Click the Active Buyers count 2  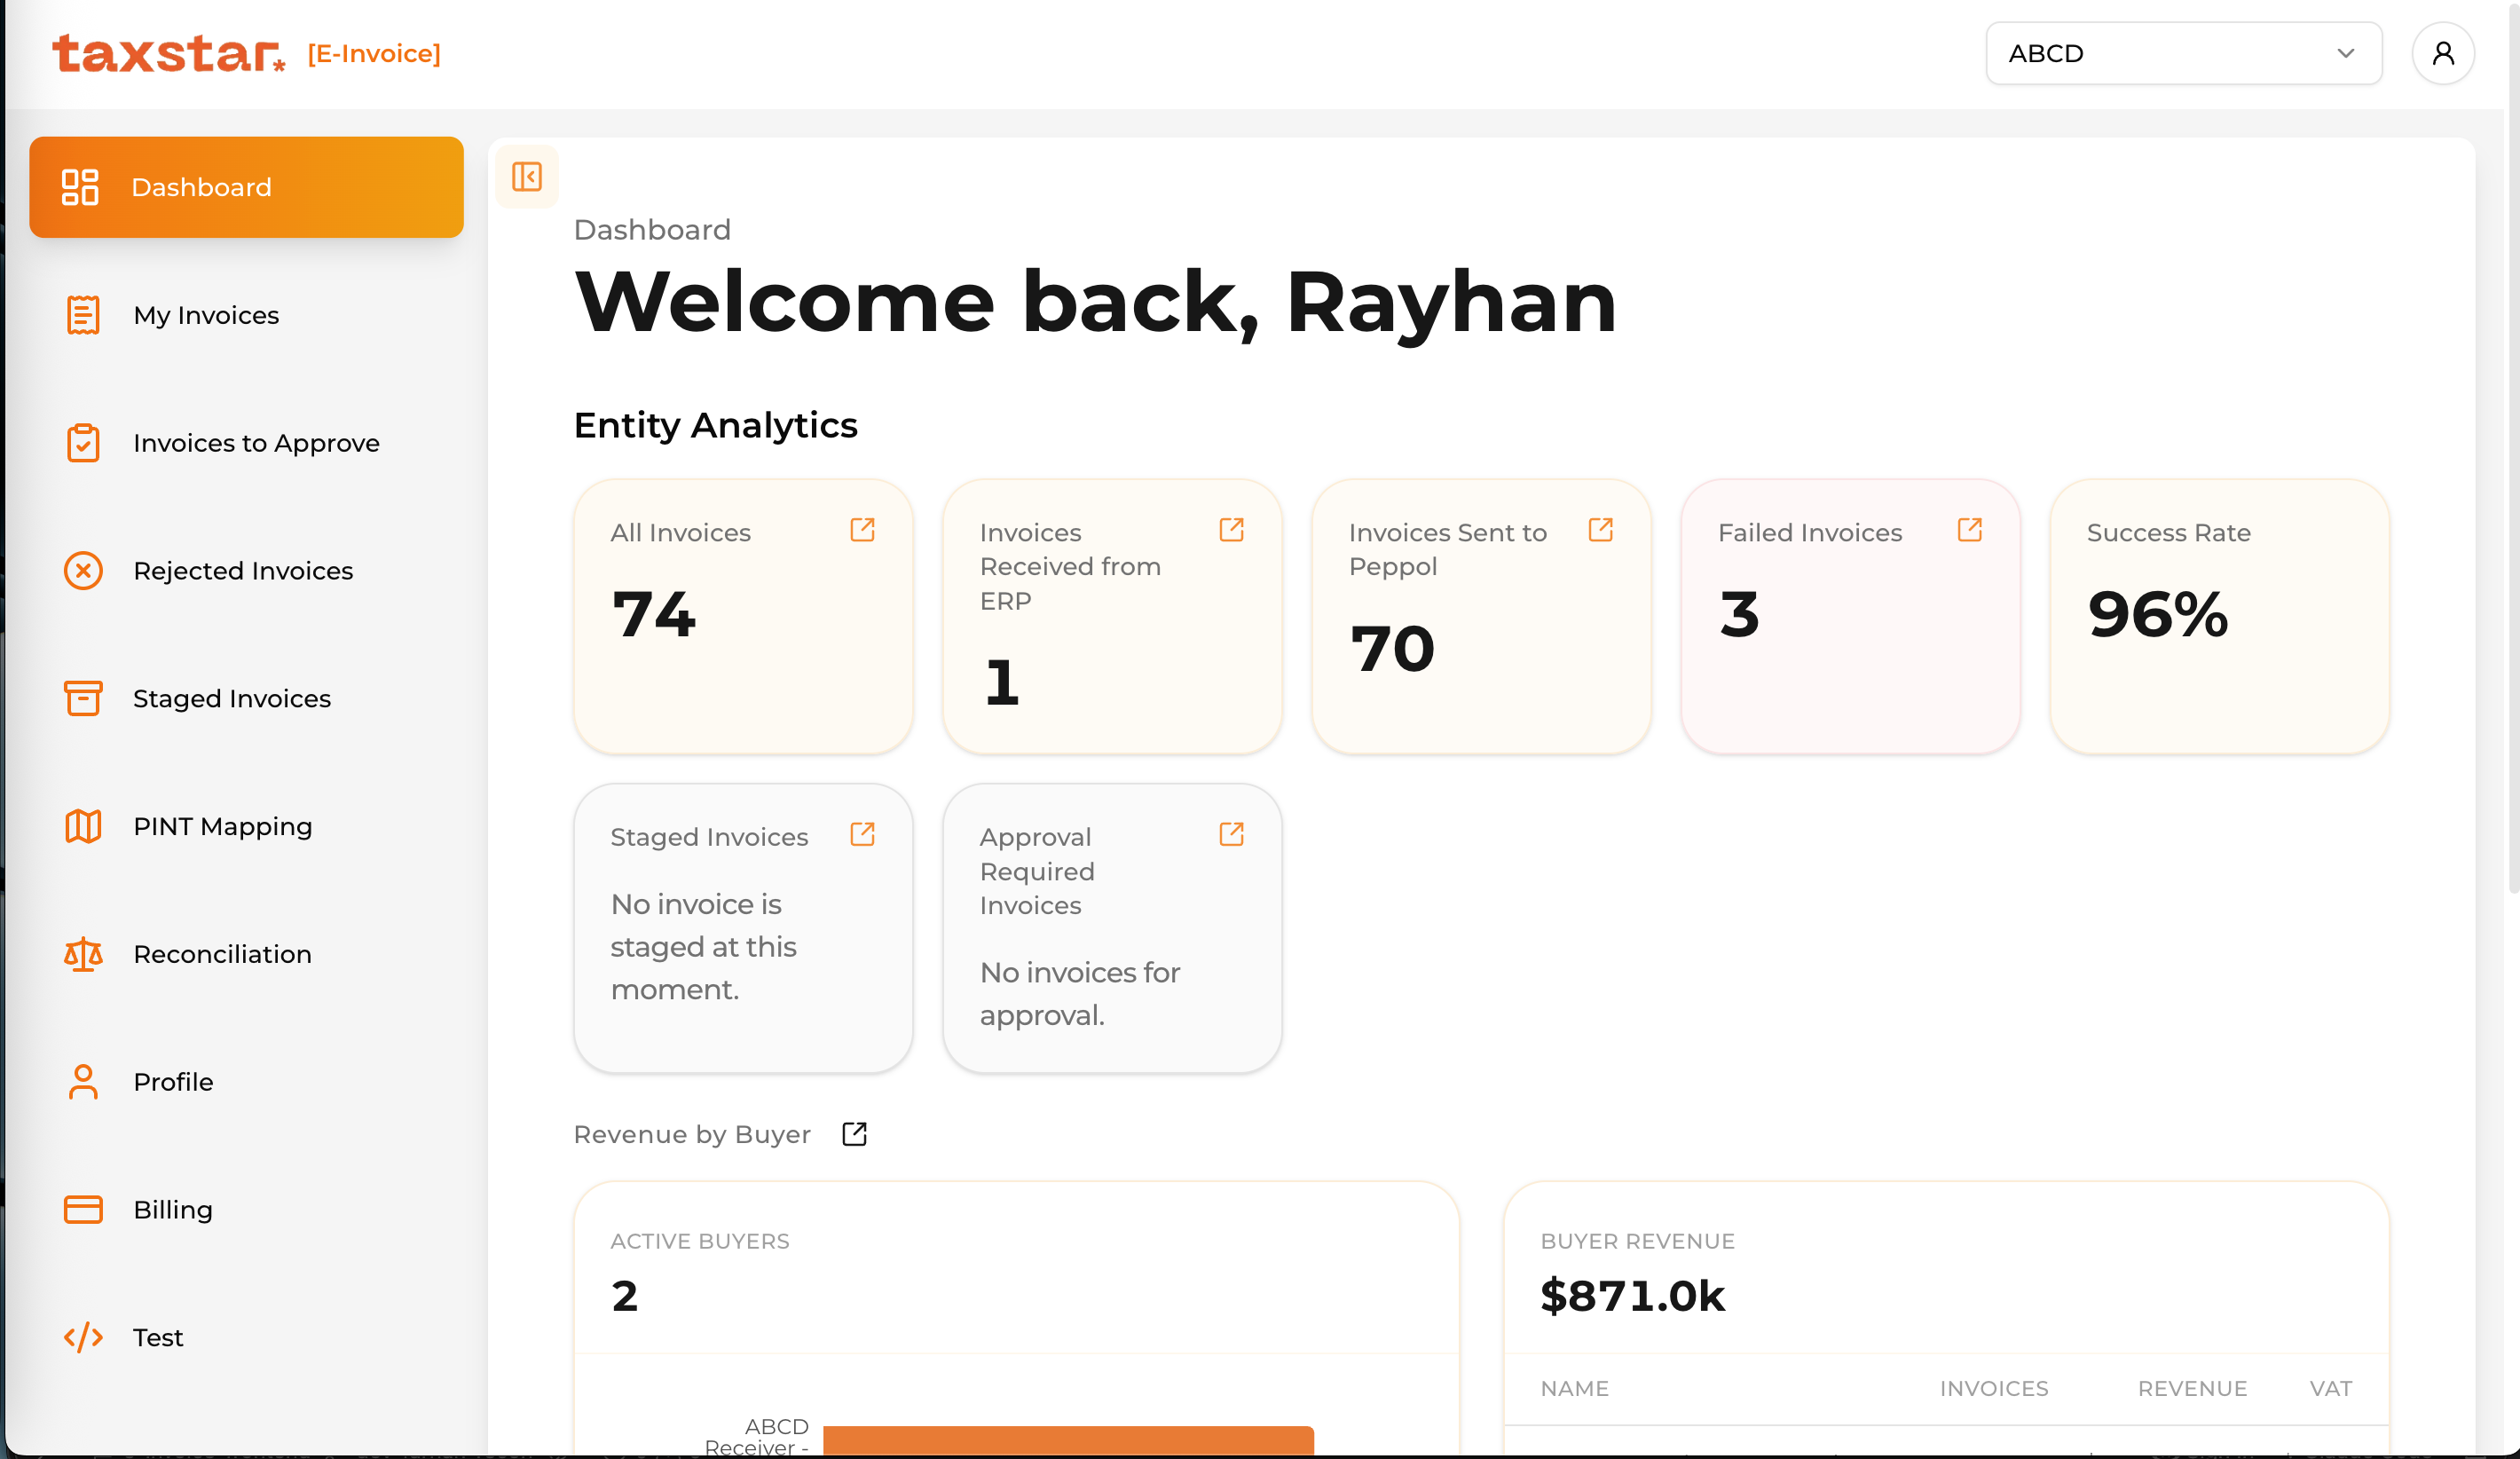[x=625, y=1296]
